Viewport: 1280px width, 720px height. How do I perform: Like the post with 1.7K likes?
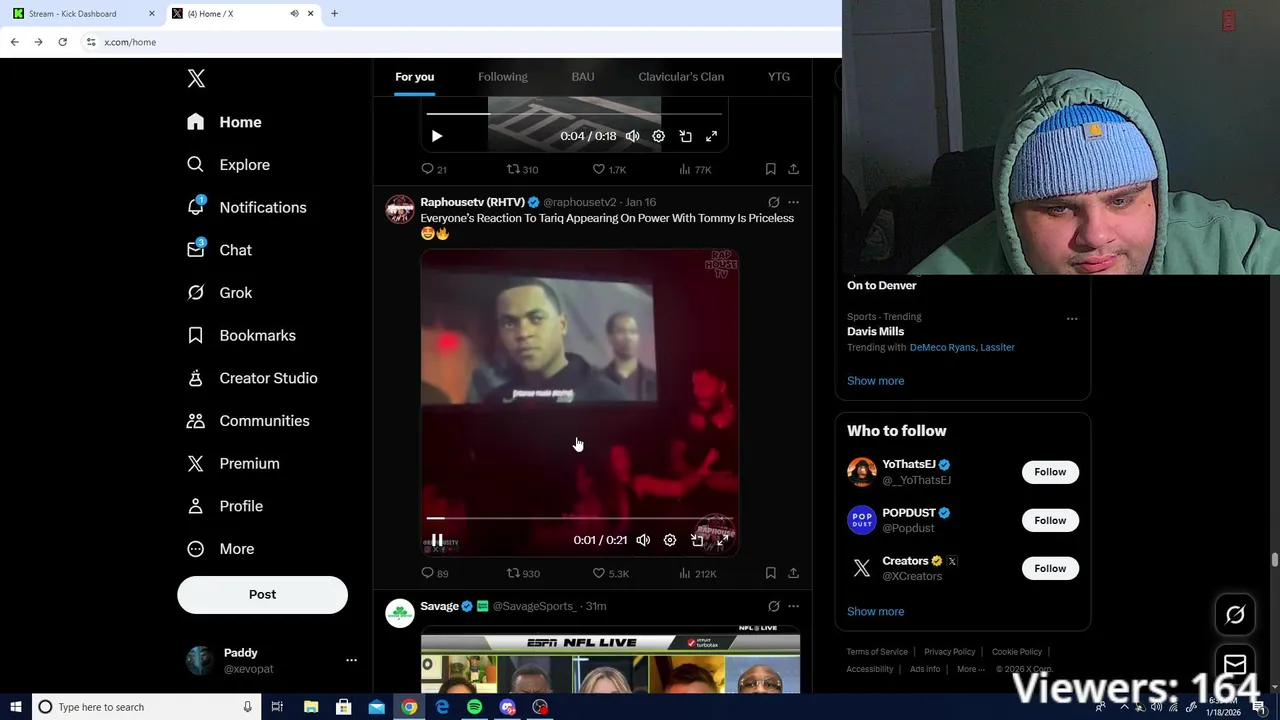point(609,169)
